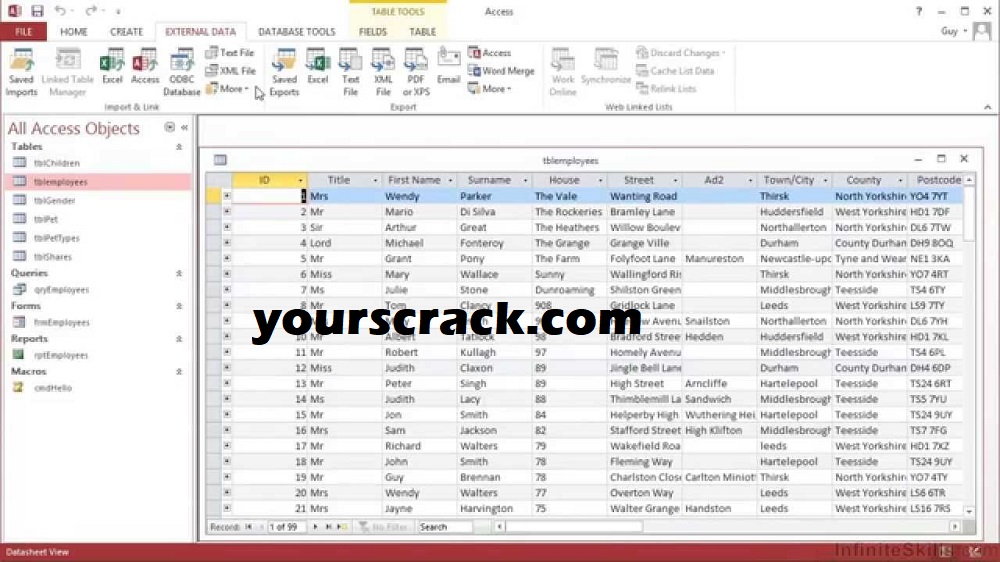Click Discard Changes
The width and height of the screenshot is (1000, 562).
[681, 53]
